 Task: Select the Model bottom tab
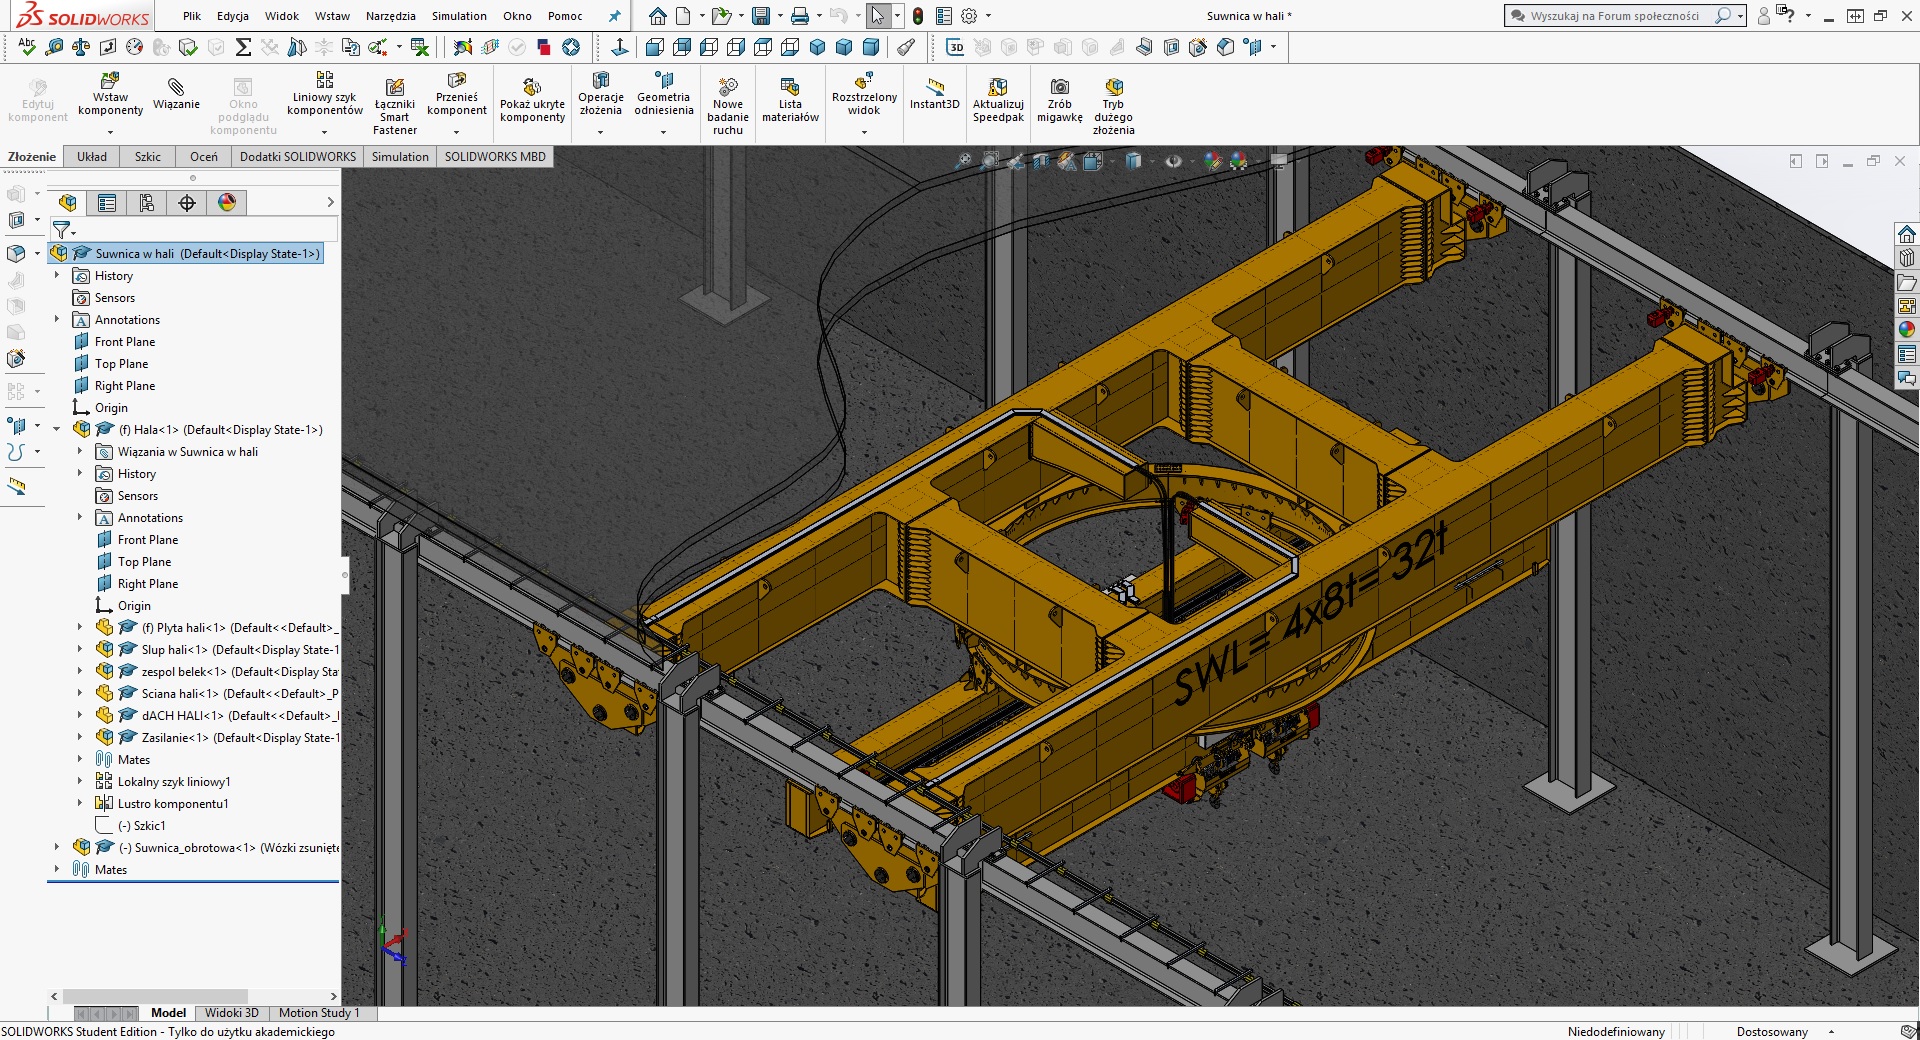169,1012
